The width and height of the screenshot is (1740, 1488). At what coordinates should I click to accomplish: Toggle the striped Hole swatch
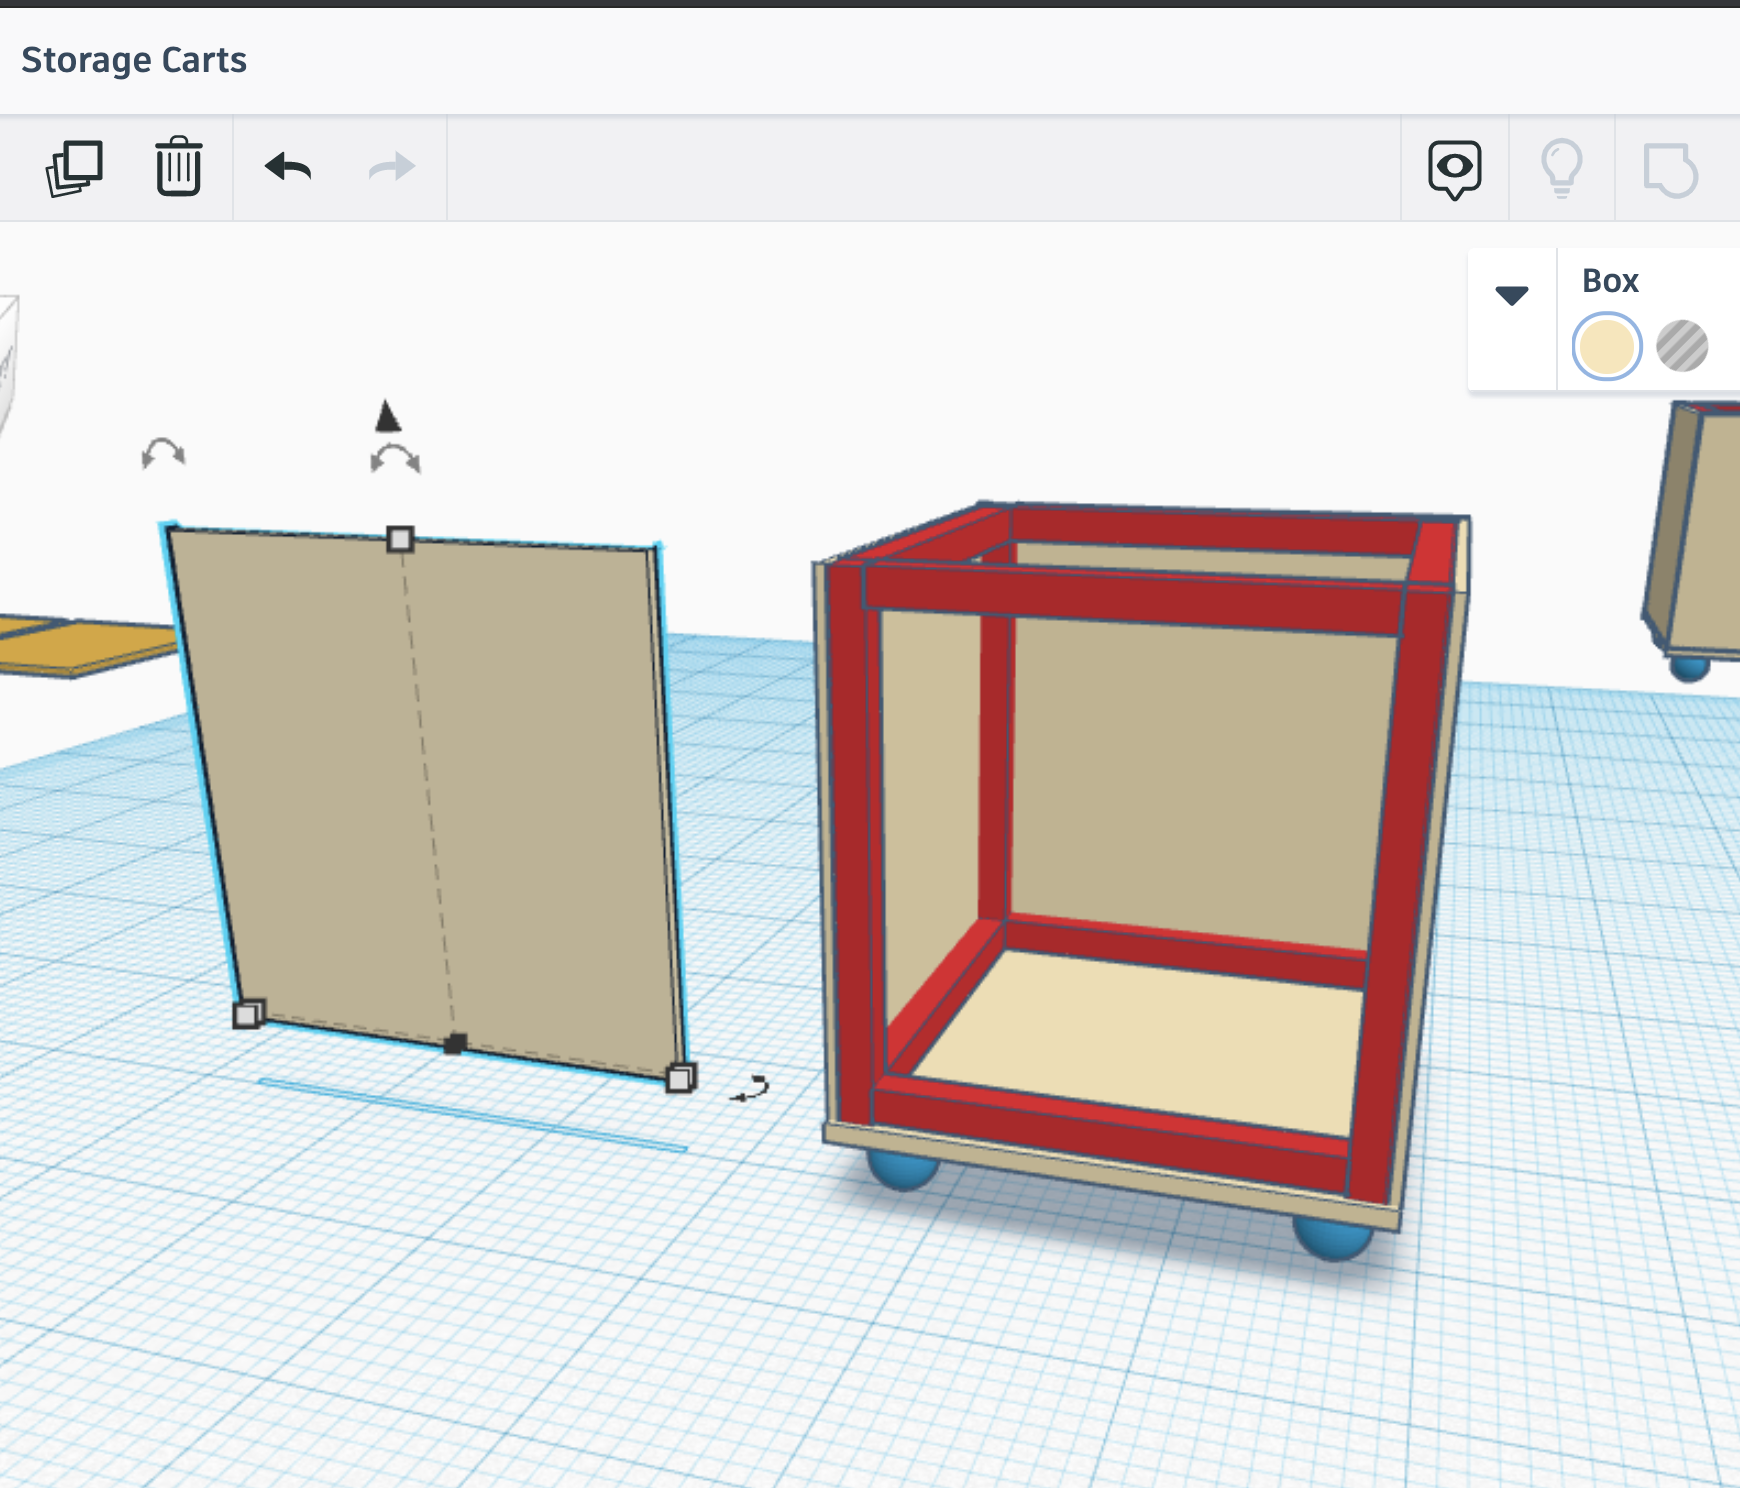point(1682,347)
